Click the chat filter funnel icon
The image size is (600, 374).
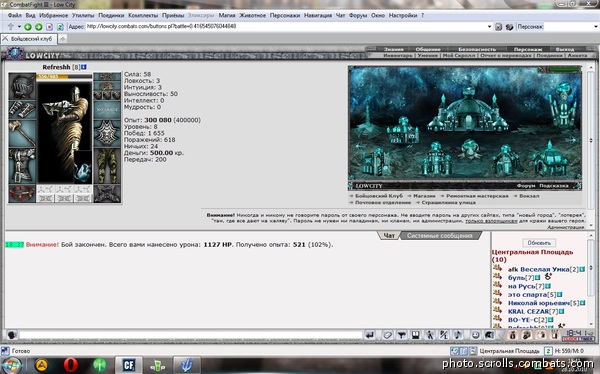click(x=401, y=335)
